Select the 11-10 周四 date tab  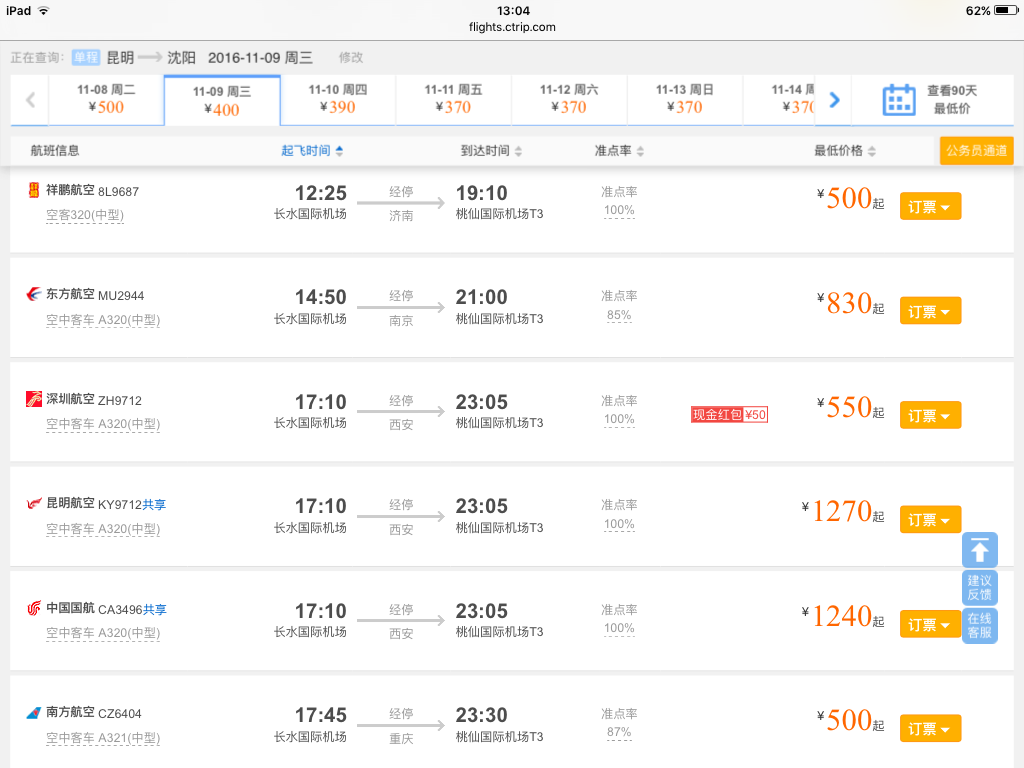(338, 100)
